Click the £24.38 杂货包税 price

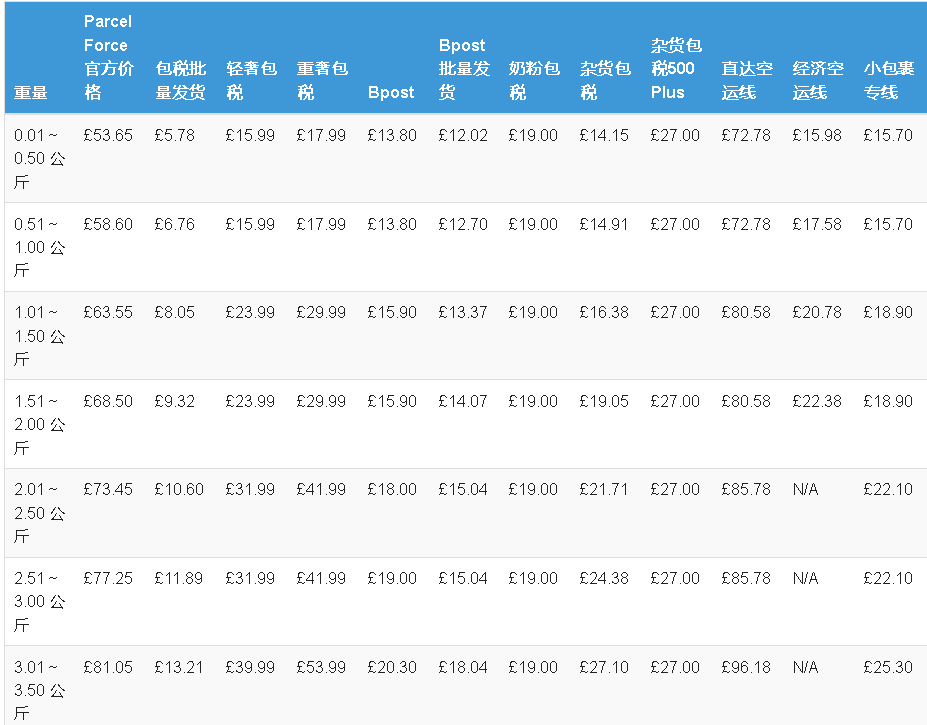click(x=604, y=578)
